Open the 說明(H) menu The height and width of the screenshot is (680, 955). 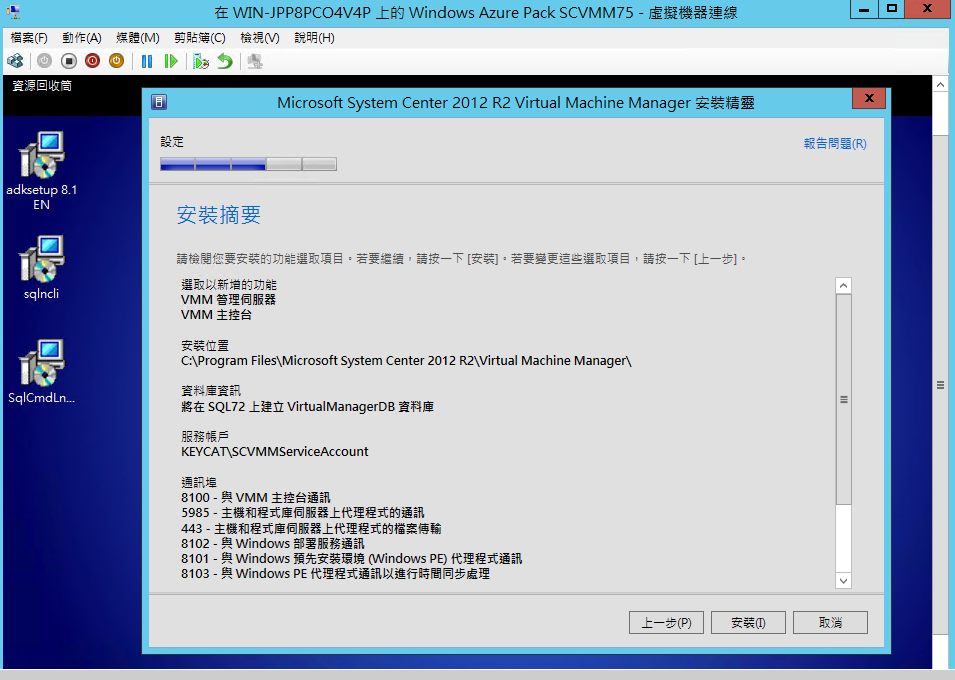[314, 38]
